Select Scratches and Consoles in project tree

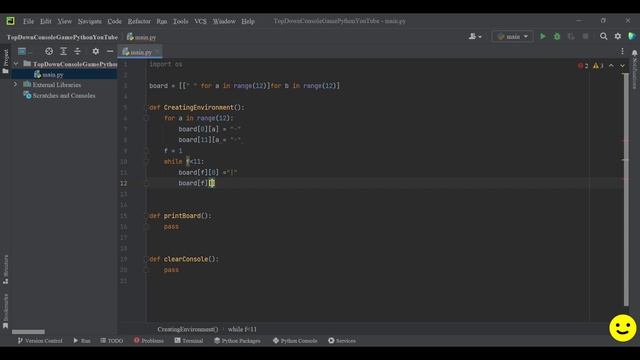64,96
